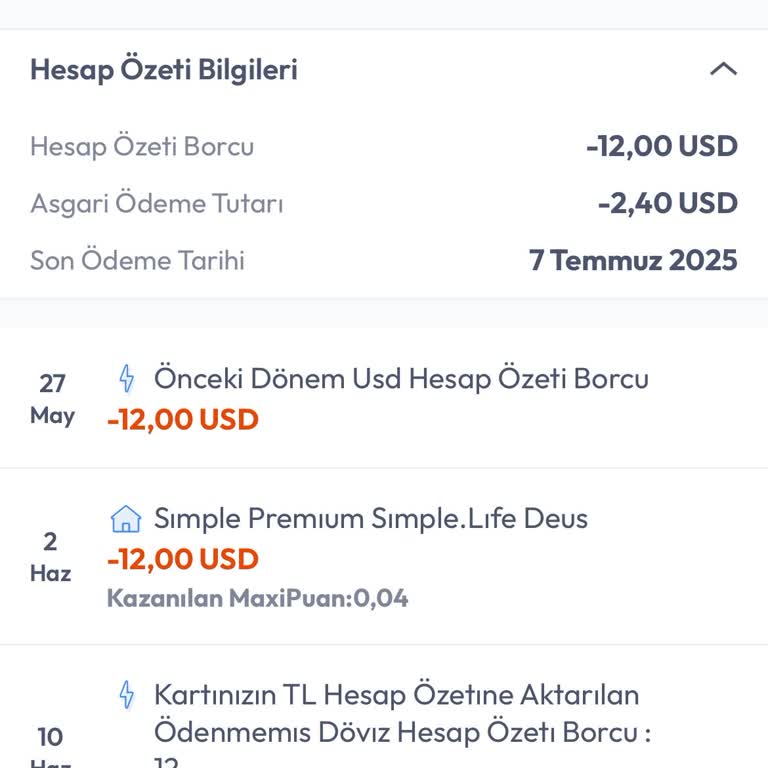Click the 7 Temmuz 2025 due date
768x768 pixels.
633,261
